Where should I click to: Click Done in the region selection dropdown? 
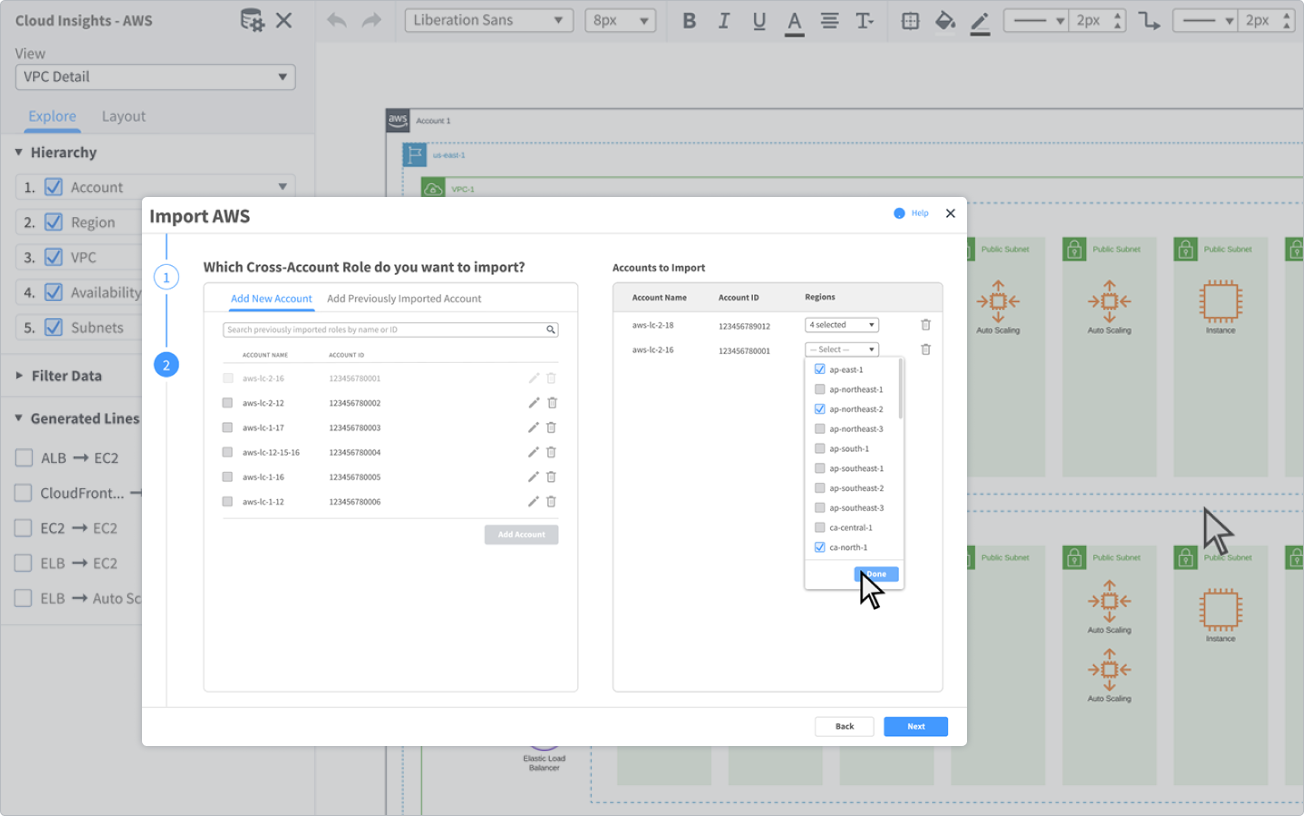pyautogui.click(x=876, y=573)
